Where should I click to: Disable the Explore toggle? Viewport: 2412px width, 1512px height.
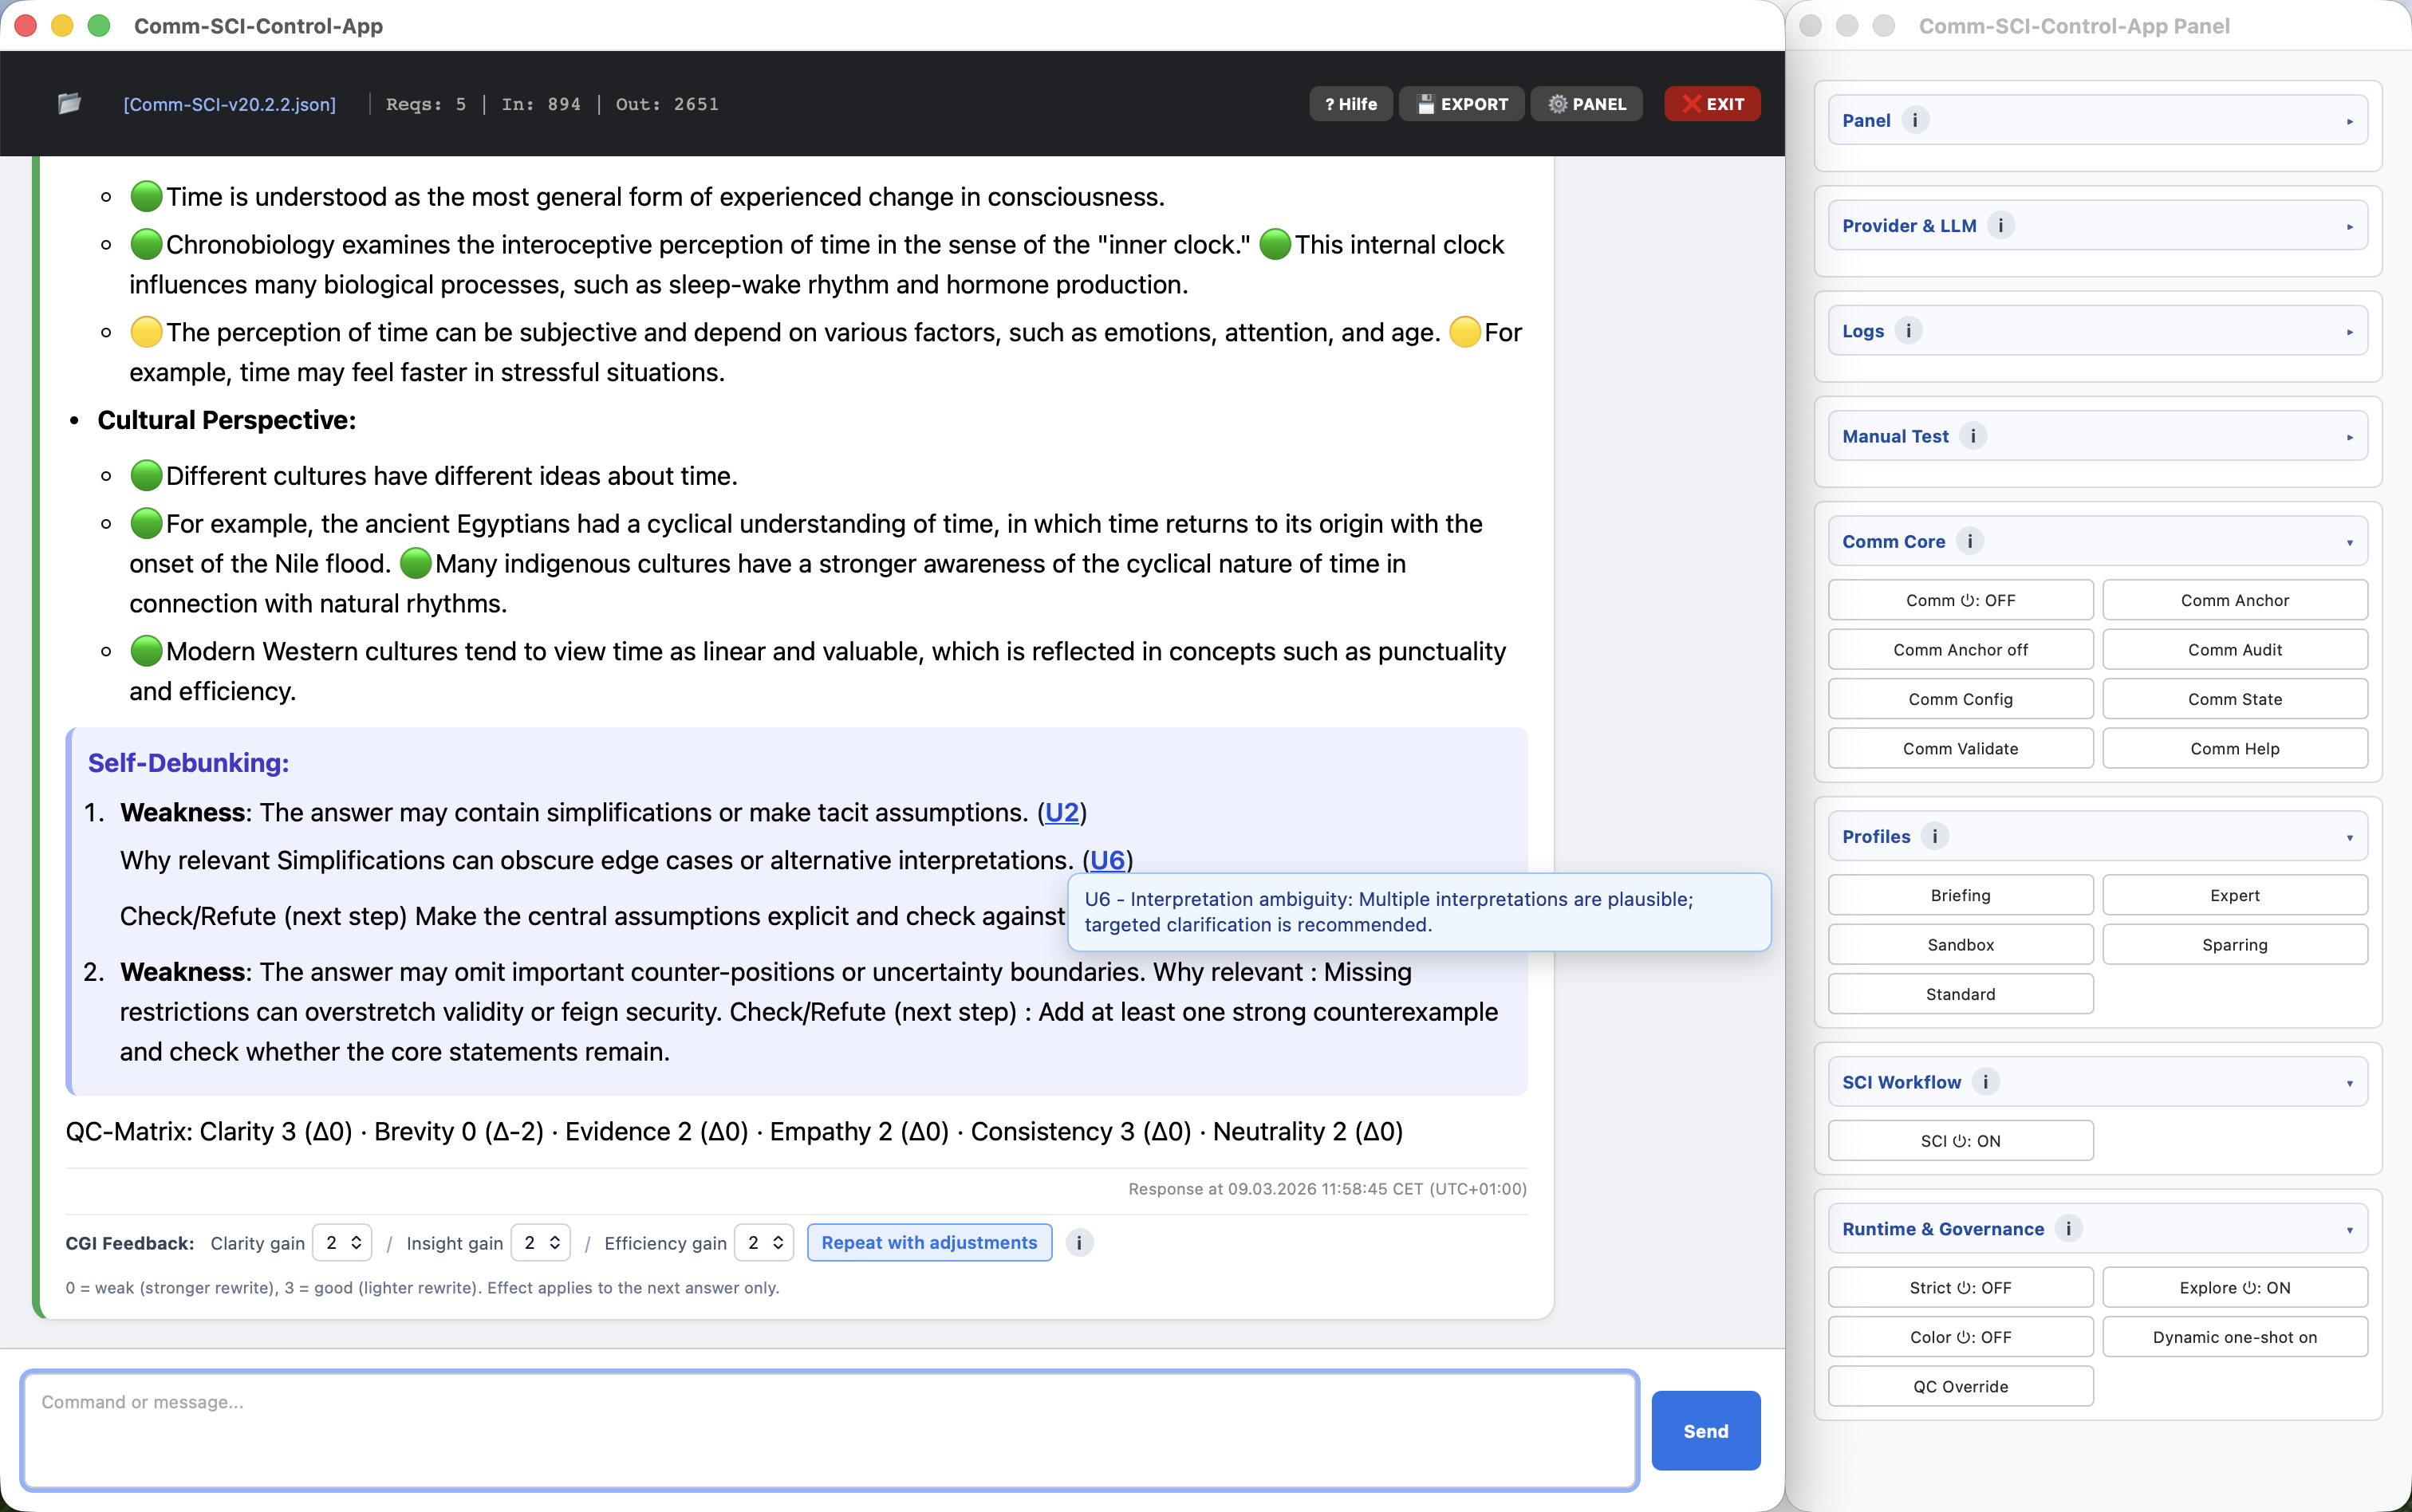2234,1287
